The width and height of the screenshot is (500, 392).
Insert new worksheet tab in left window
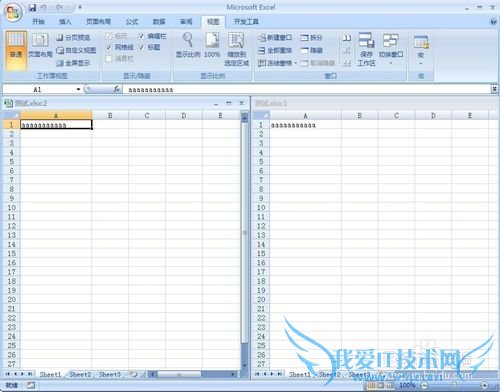click(134, 374)
